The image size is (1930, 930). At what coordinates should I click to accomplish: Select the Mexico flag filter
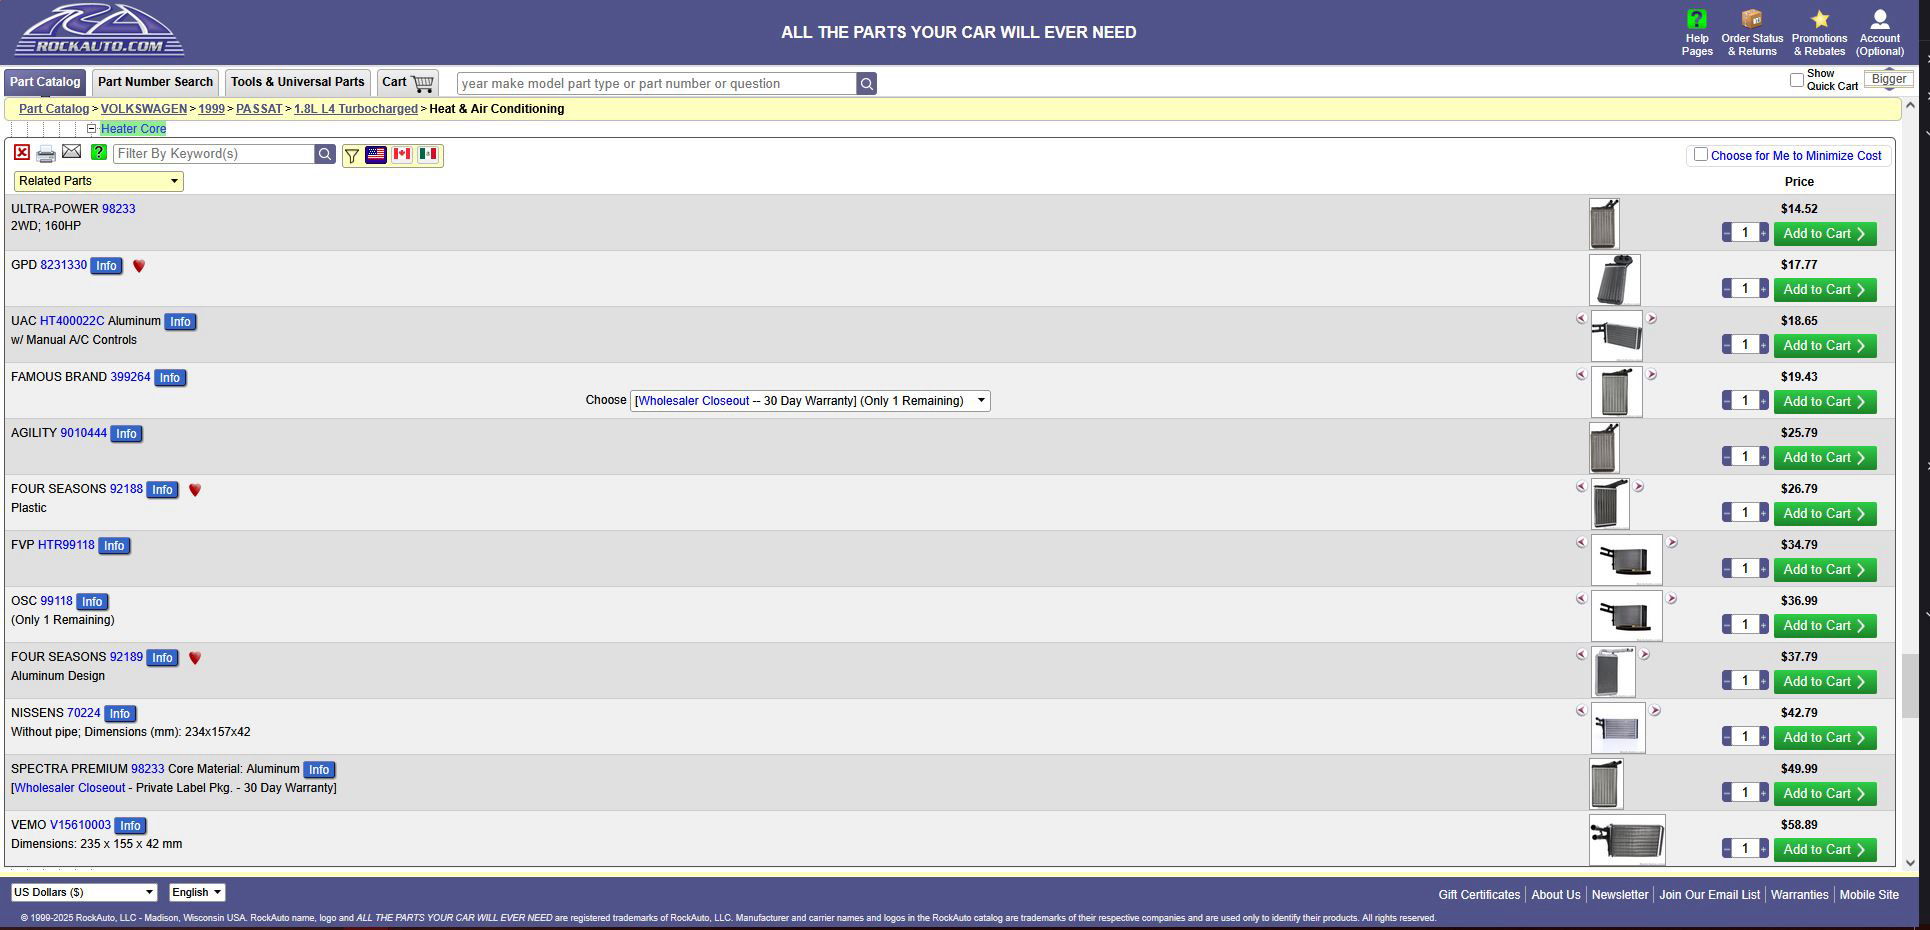(x=428, y=154)
